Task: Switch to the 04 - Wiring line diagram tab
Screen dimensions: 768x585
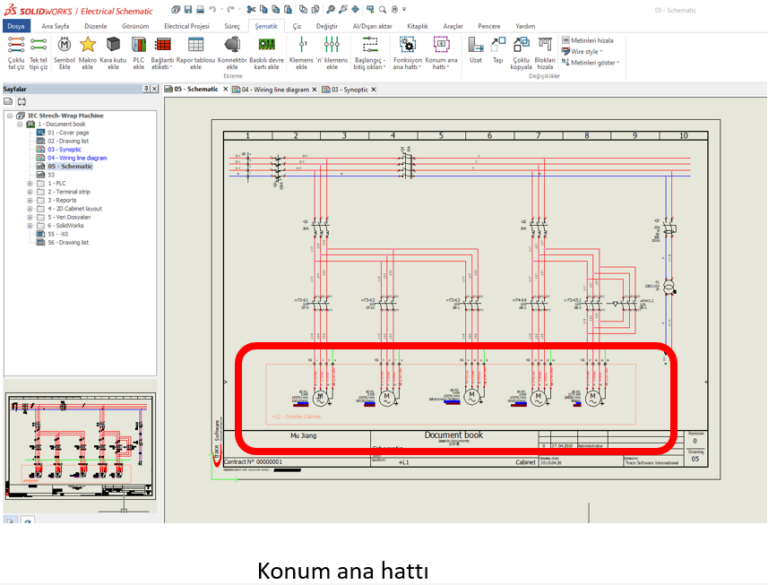Action: [274, 89]
